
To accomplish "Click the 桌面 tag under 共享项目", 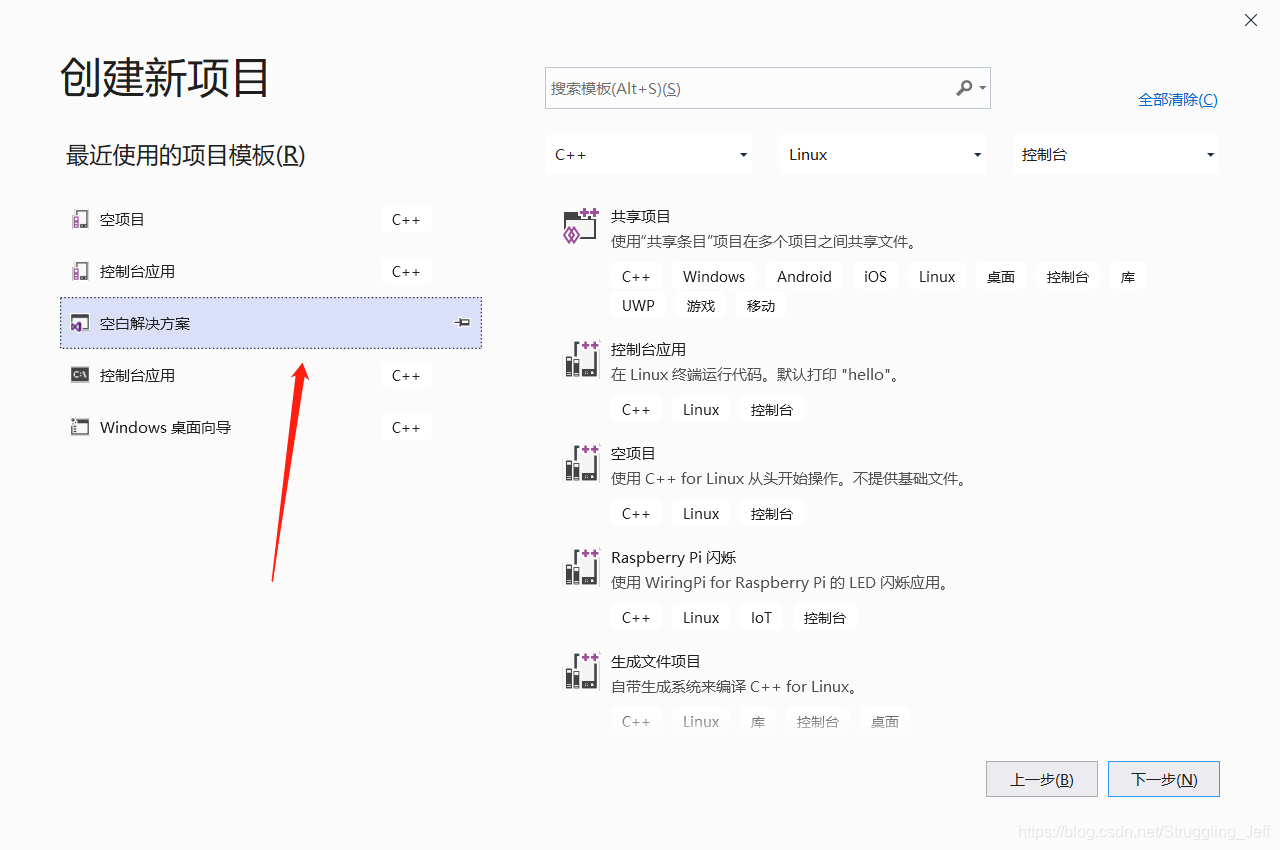I will [1001, 277].
